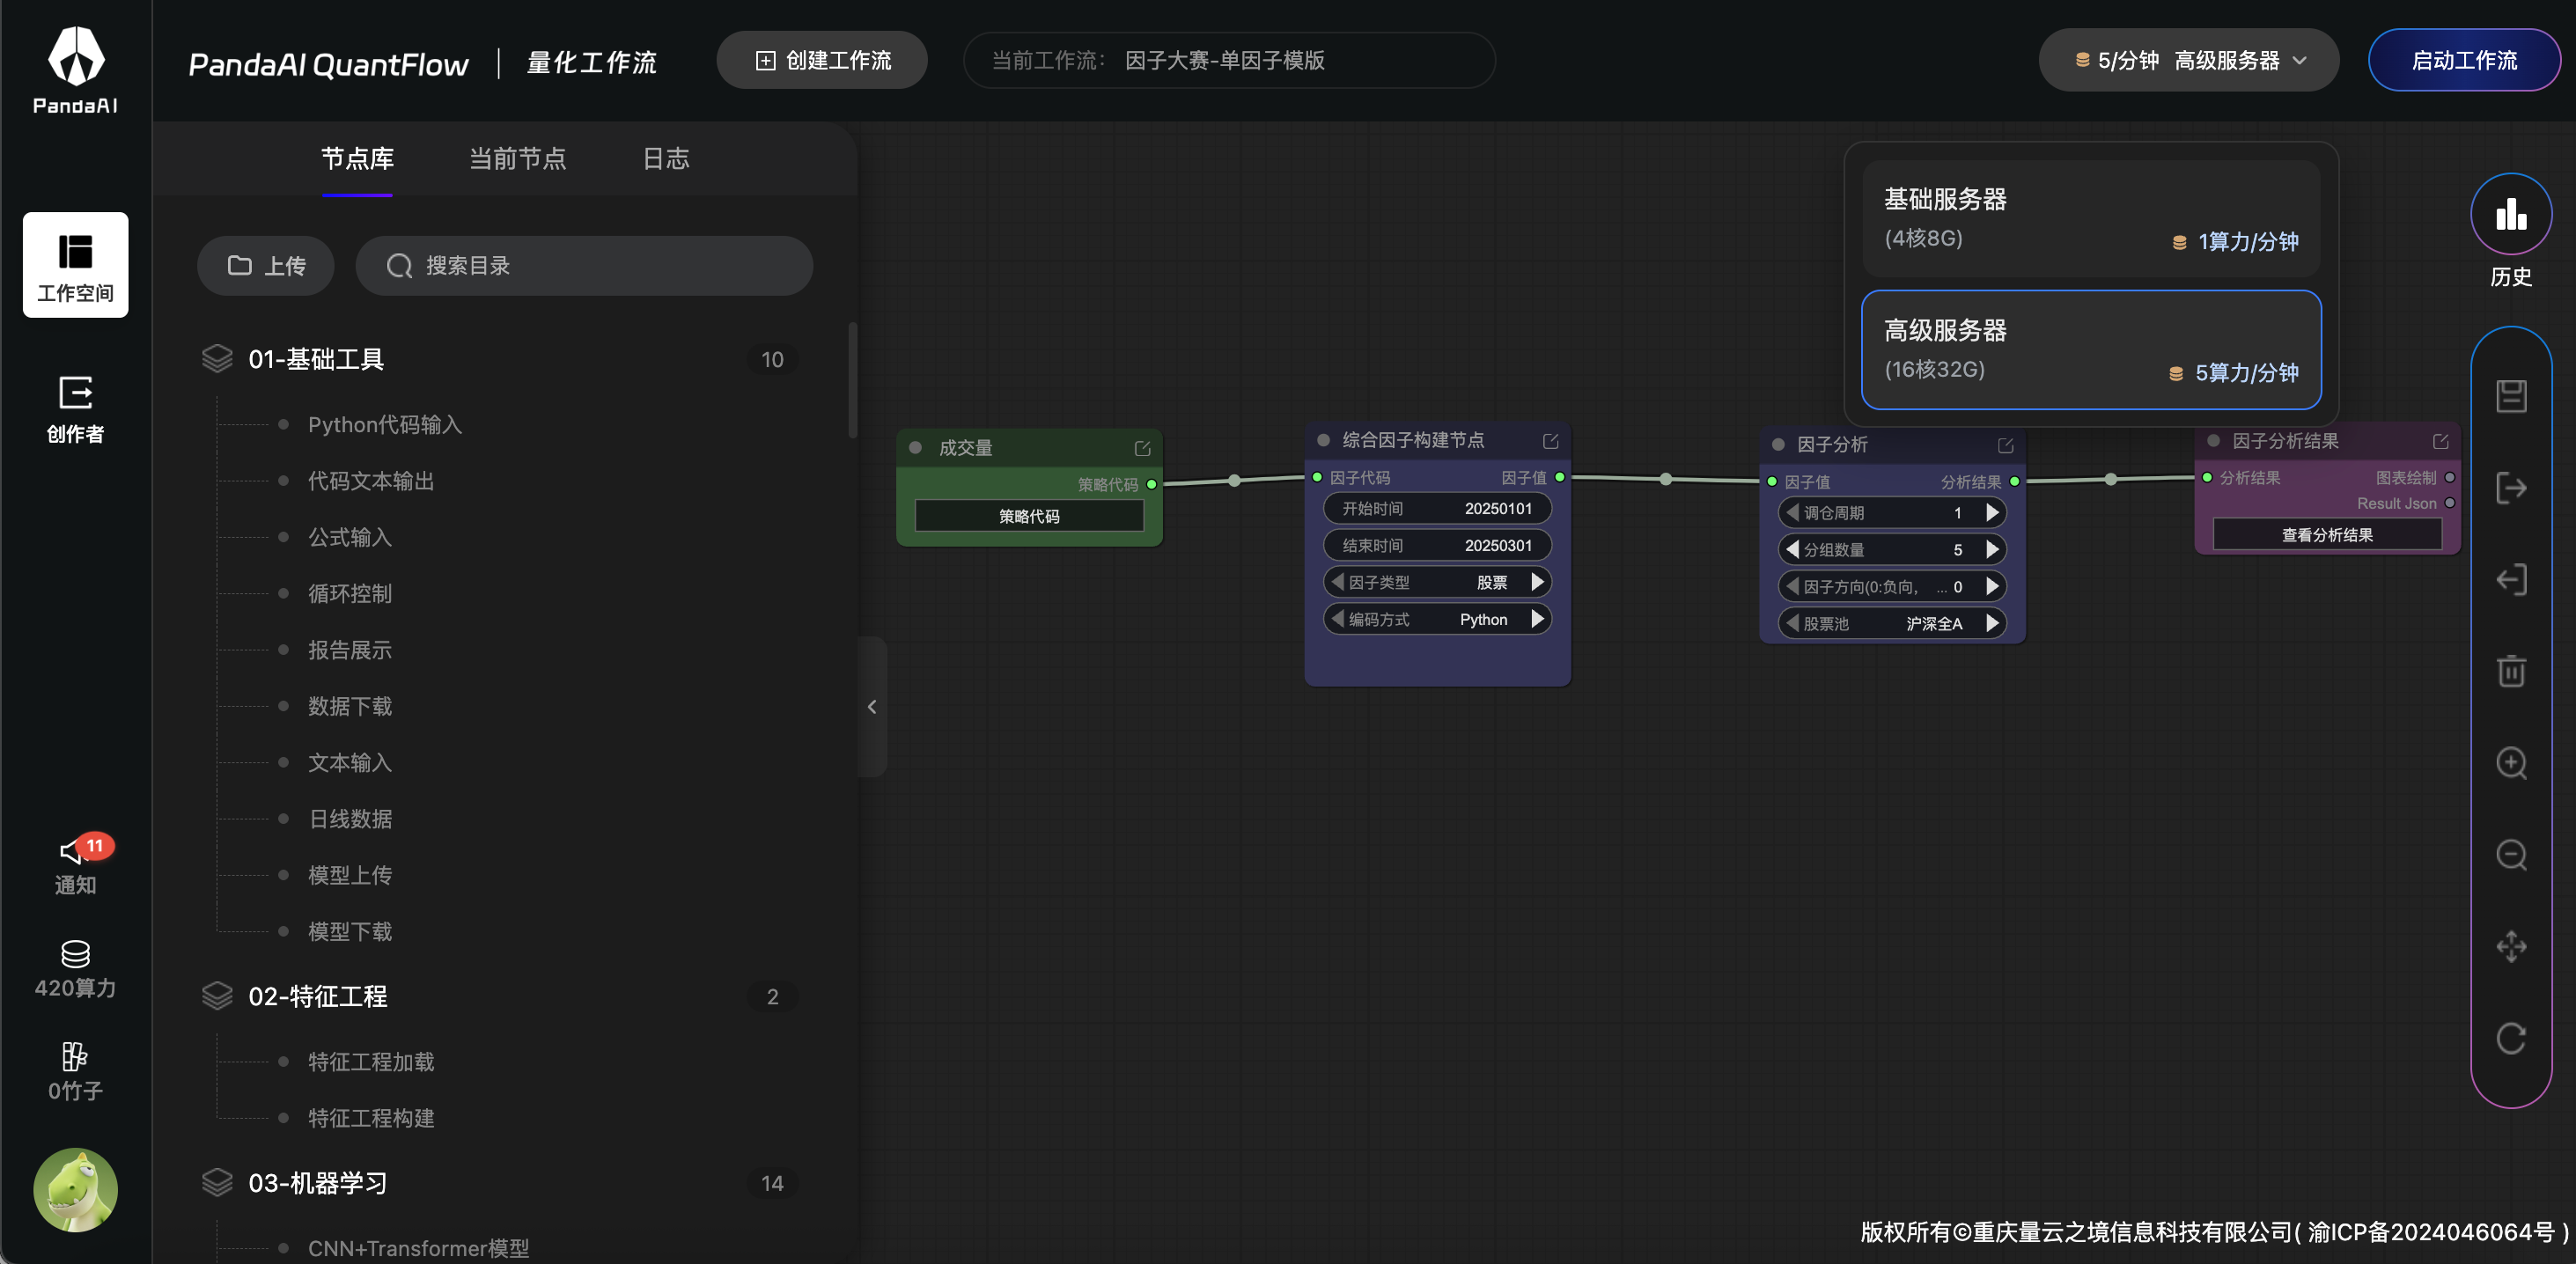Select CNN+Transformer模型 node item
This screenshot has height=1264, width=2576.
click(419, 1248)
